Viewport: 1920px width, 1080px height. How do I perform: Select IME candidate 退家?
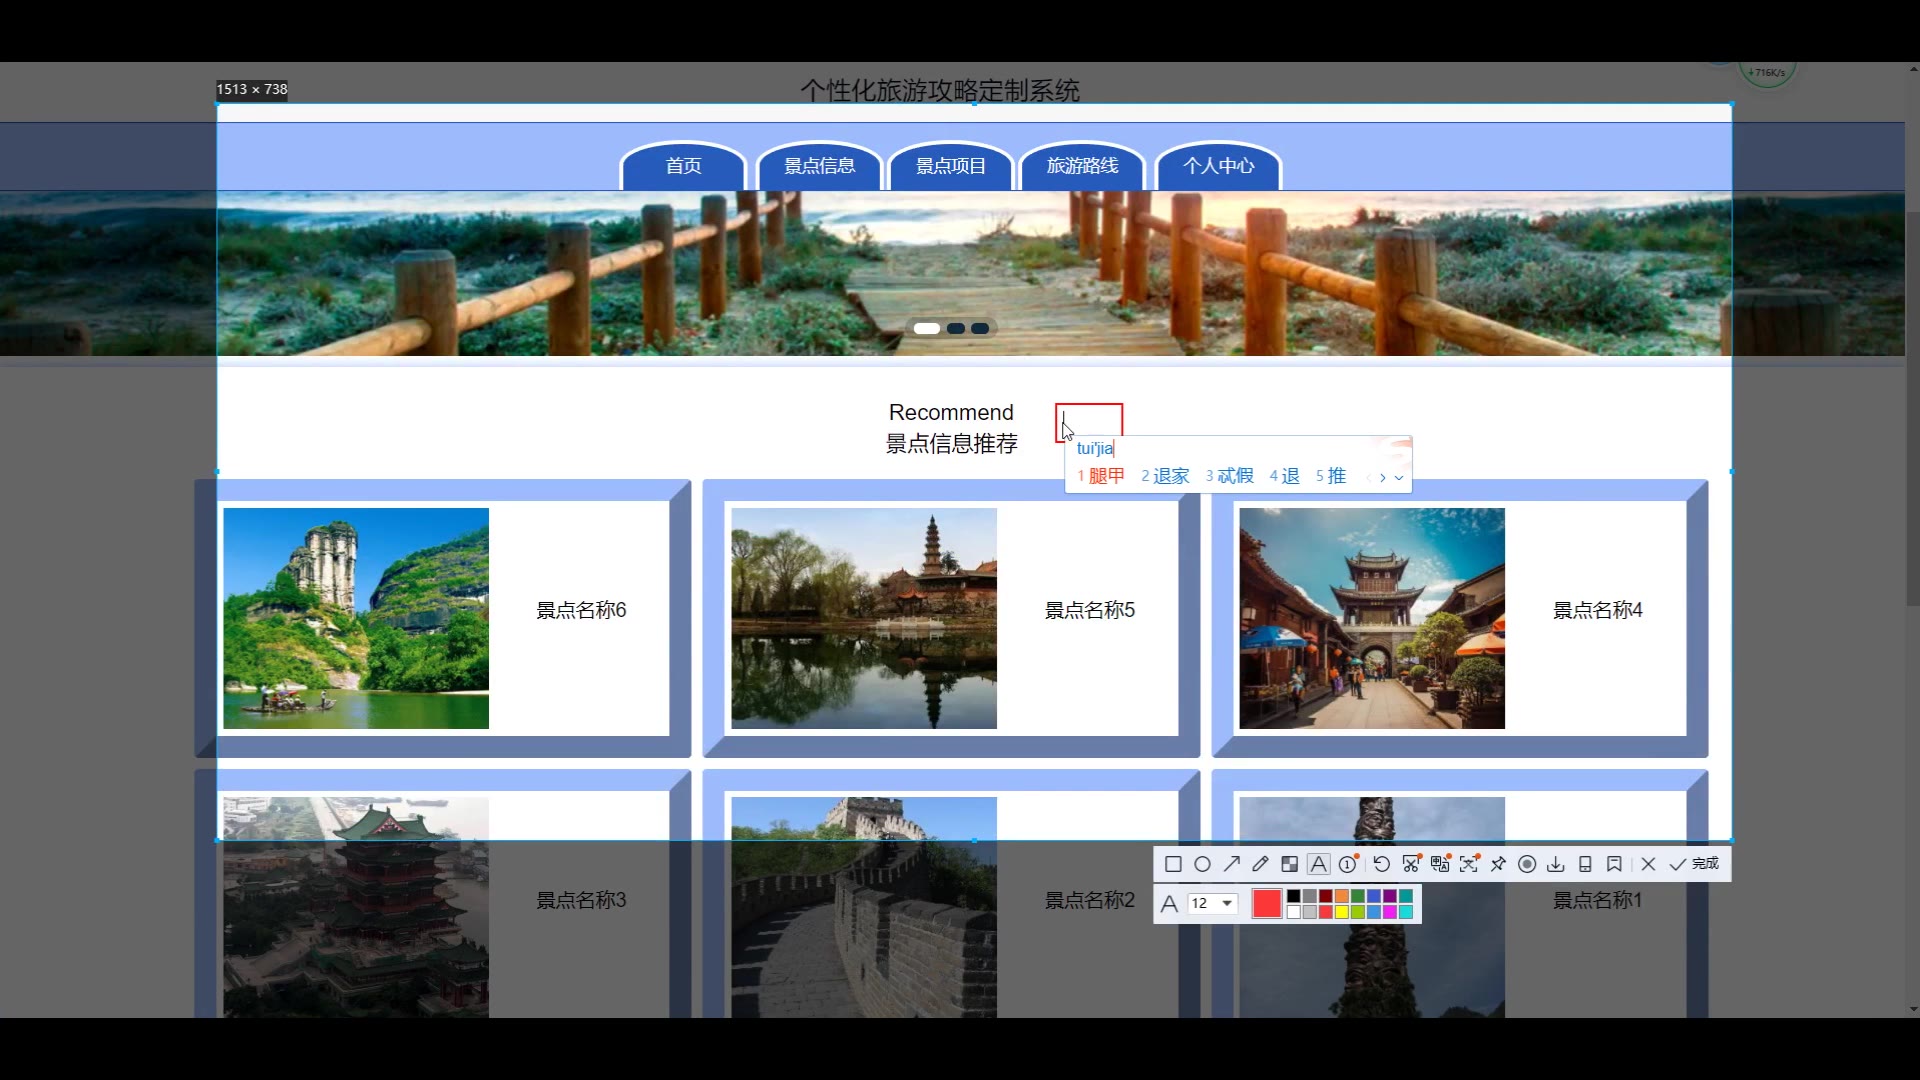tap(1166, 477)
